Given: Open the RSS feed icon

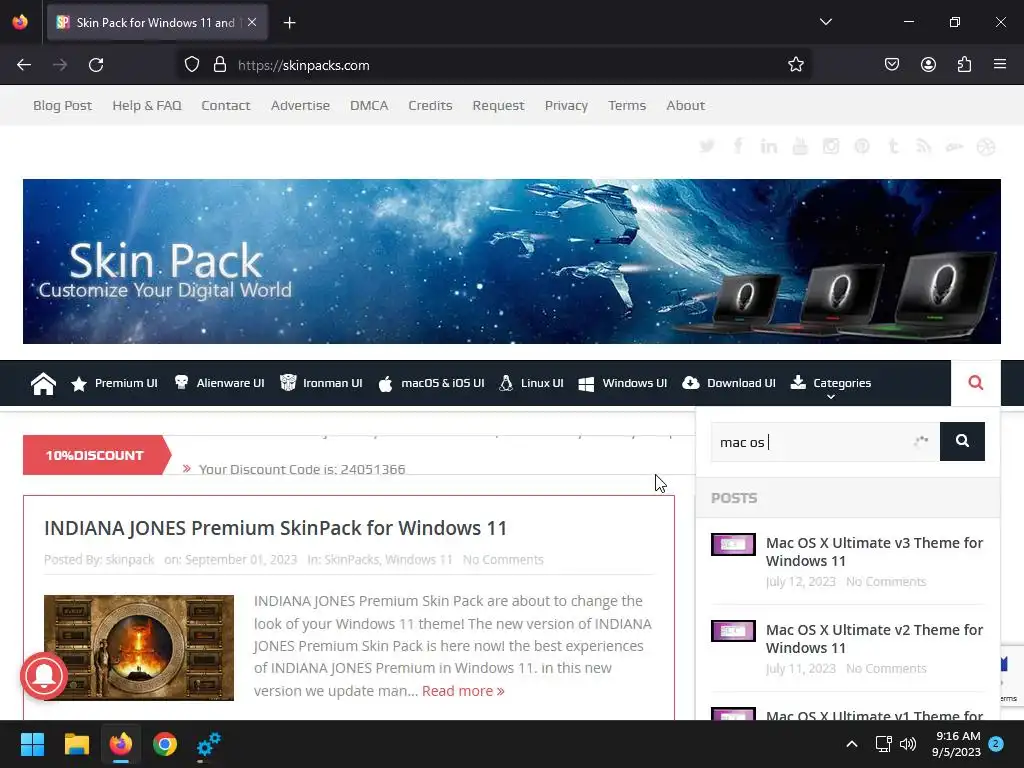Looking at the screenshot, I should point(923,146).
